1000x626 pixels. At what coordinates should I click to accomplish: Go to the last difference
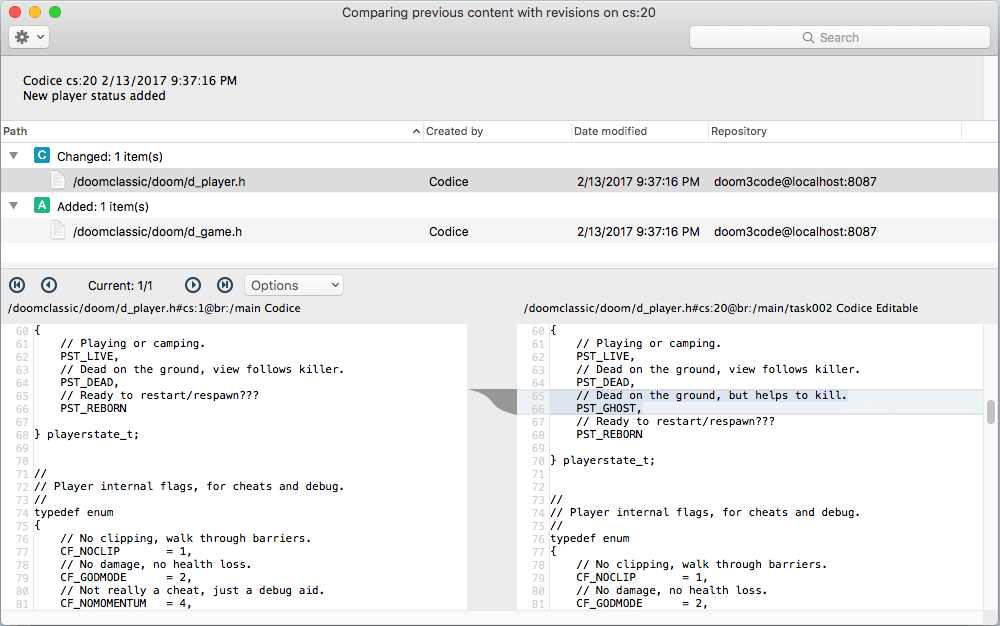[x=224, y=285]
